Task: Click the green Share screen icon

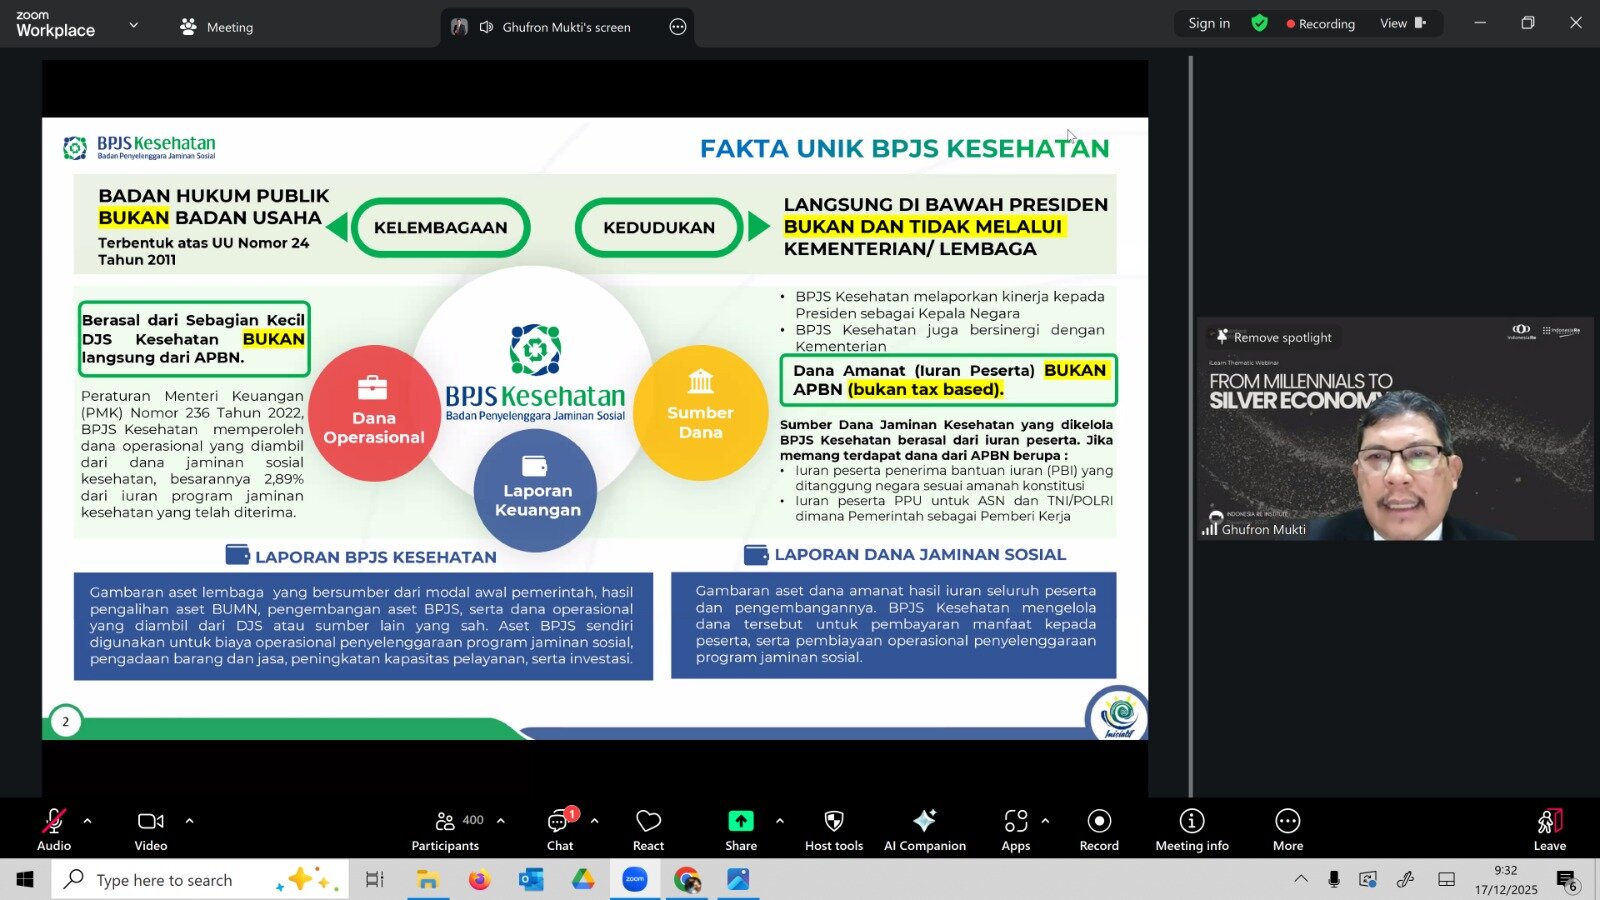Action: (x=740, y=821)
